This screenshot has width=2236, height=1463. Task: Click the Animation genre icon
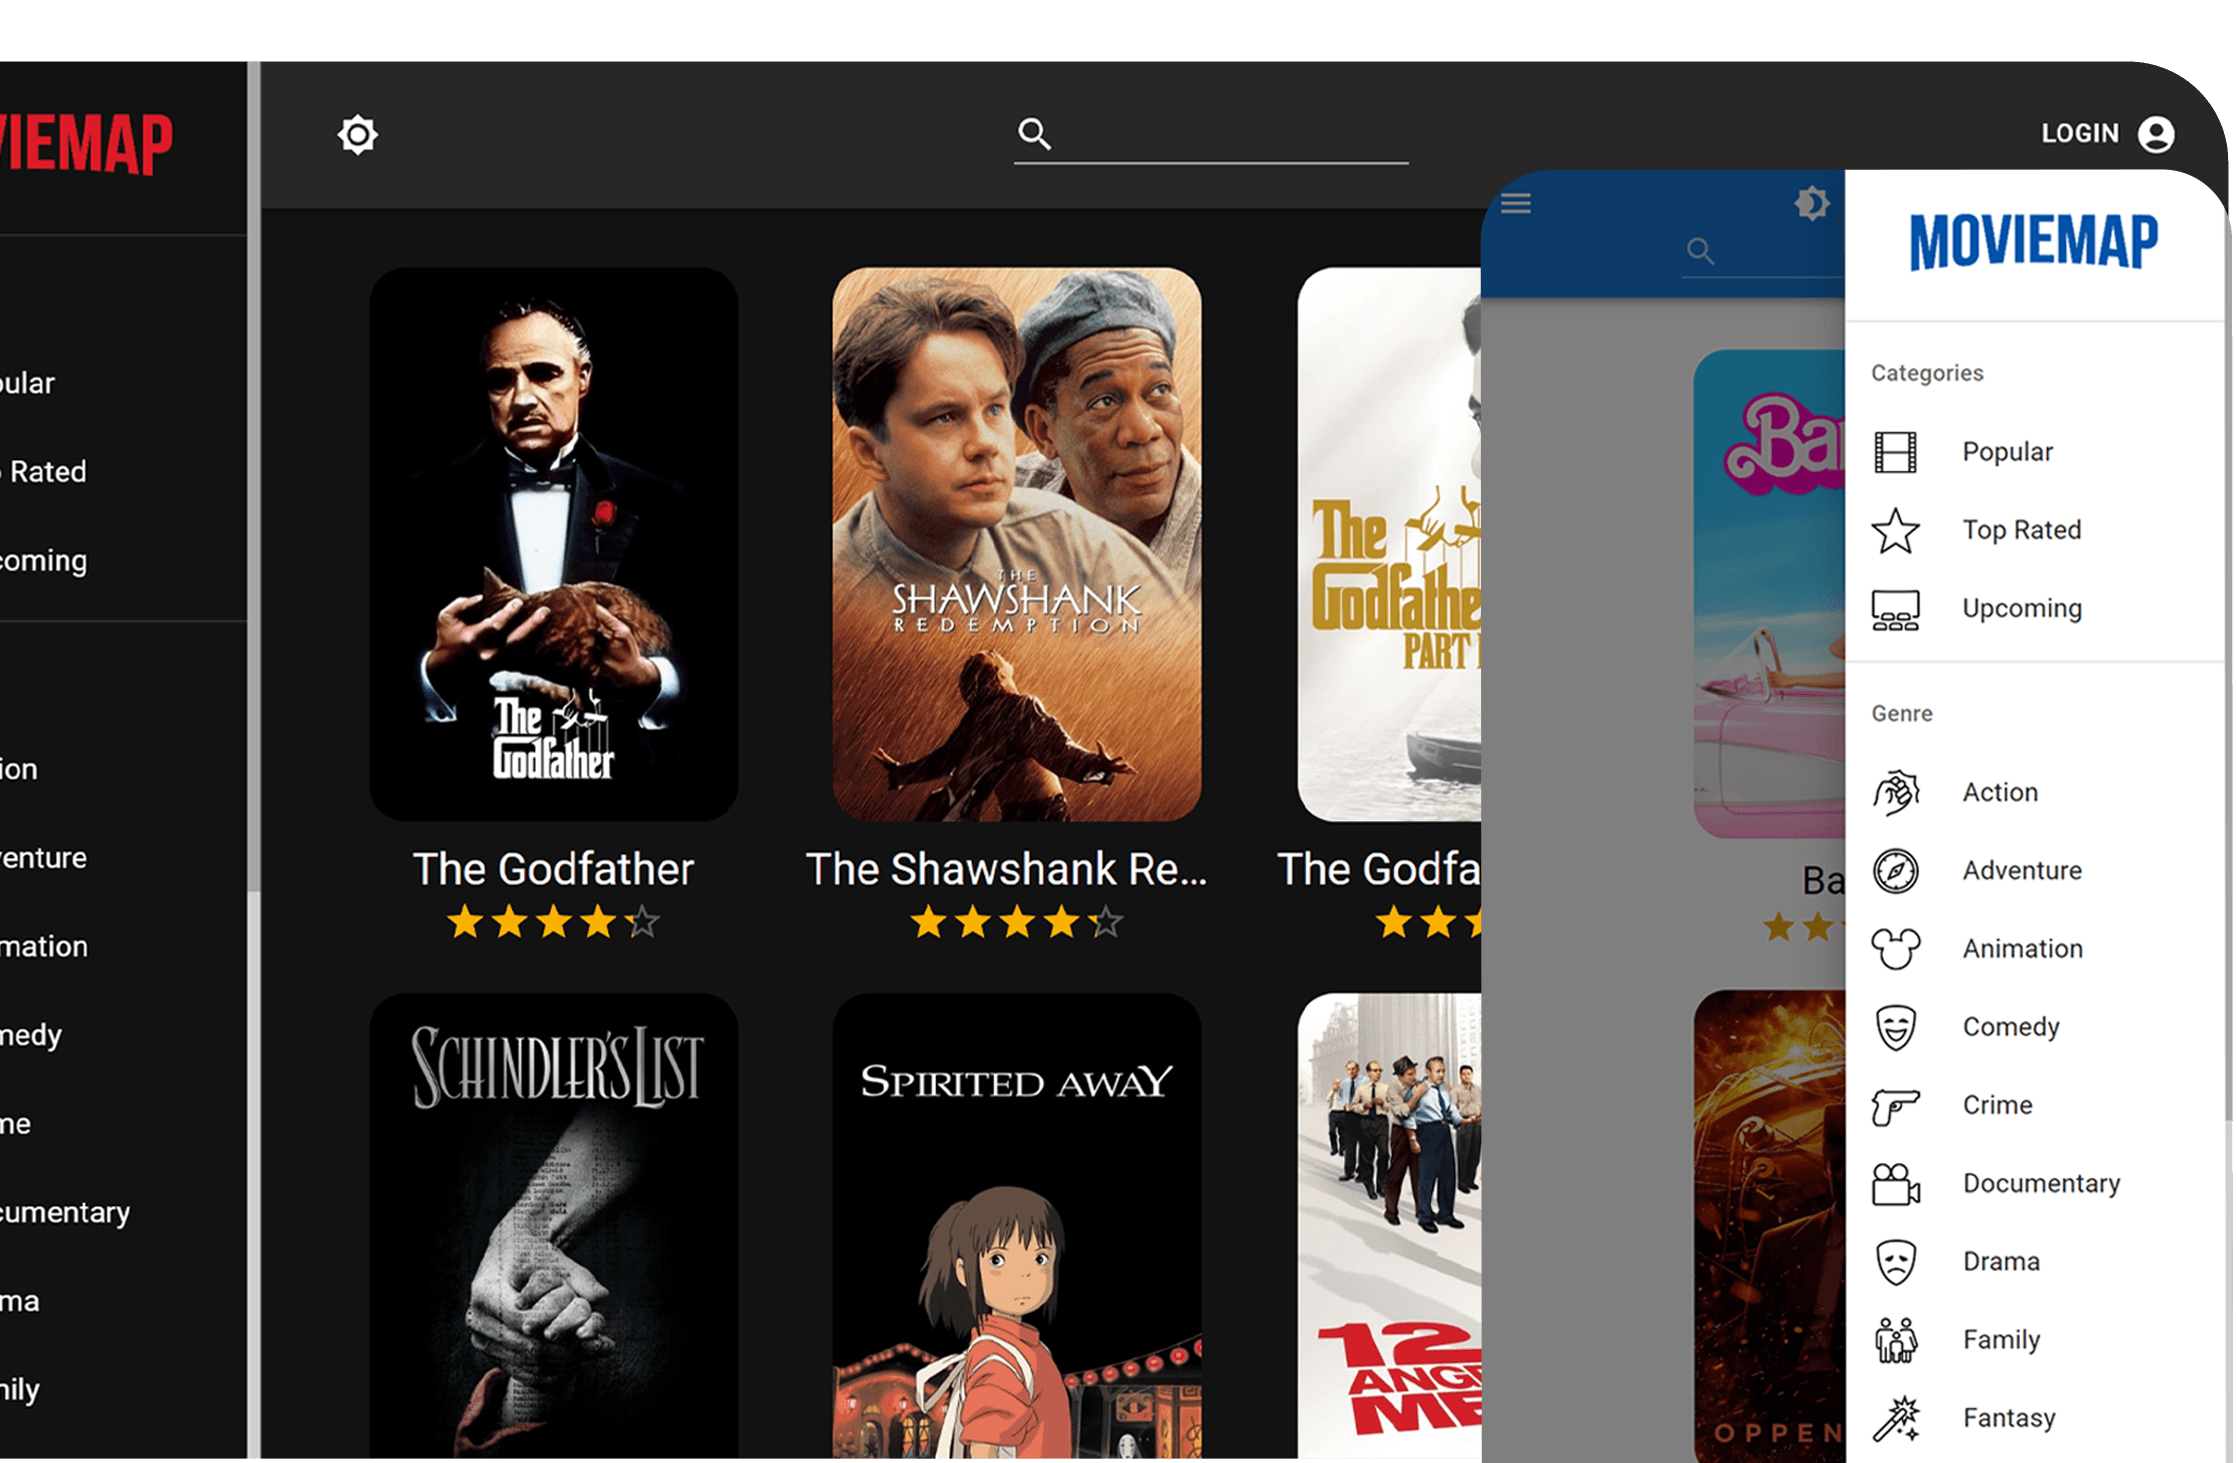click(x=1898, y=947)
